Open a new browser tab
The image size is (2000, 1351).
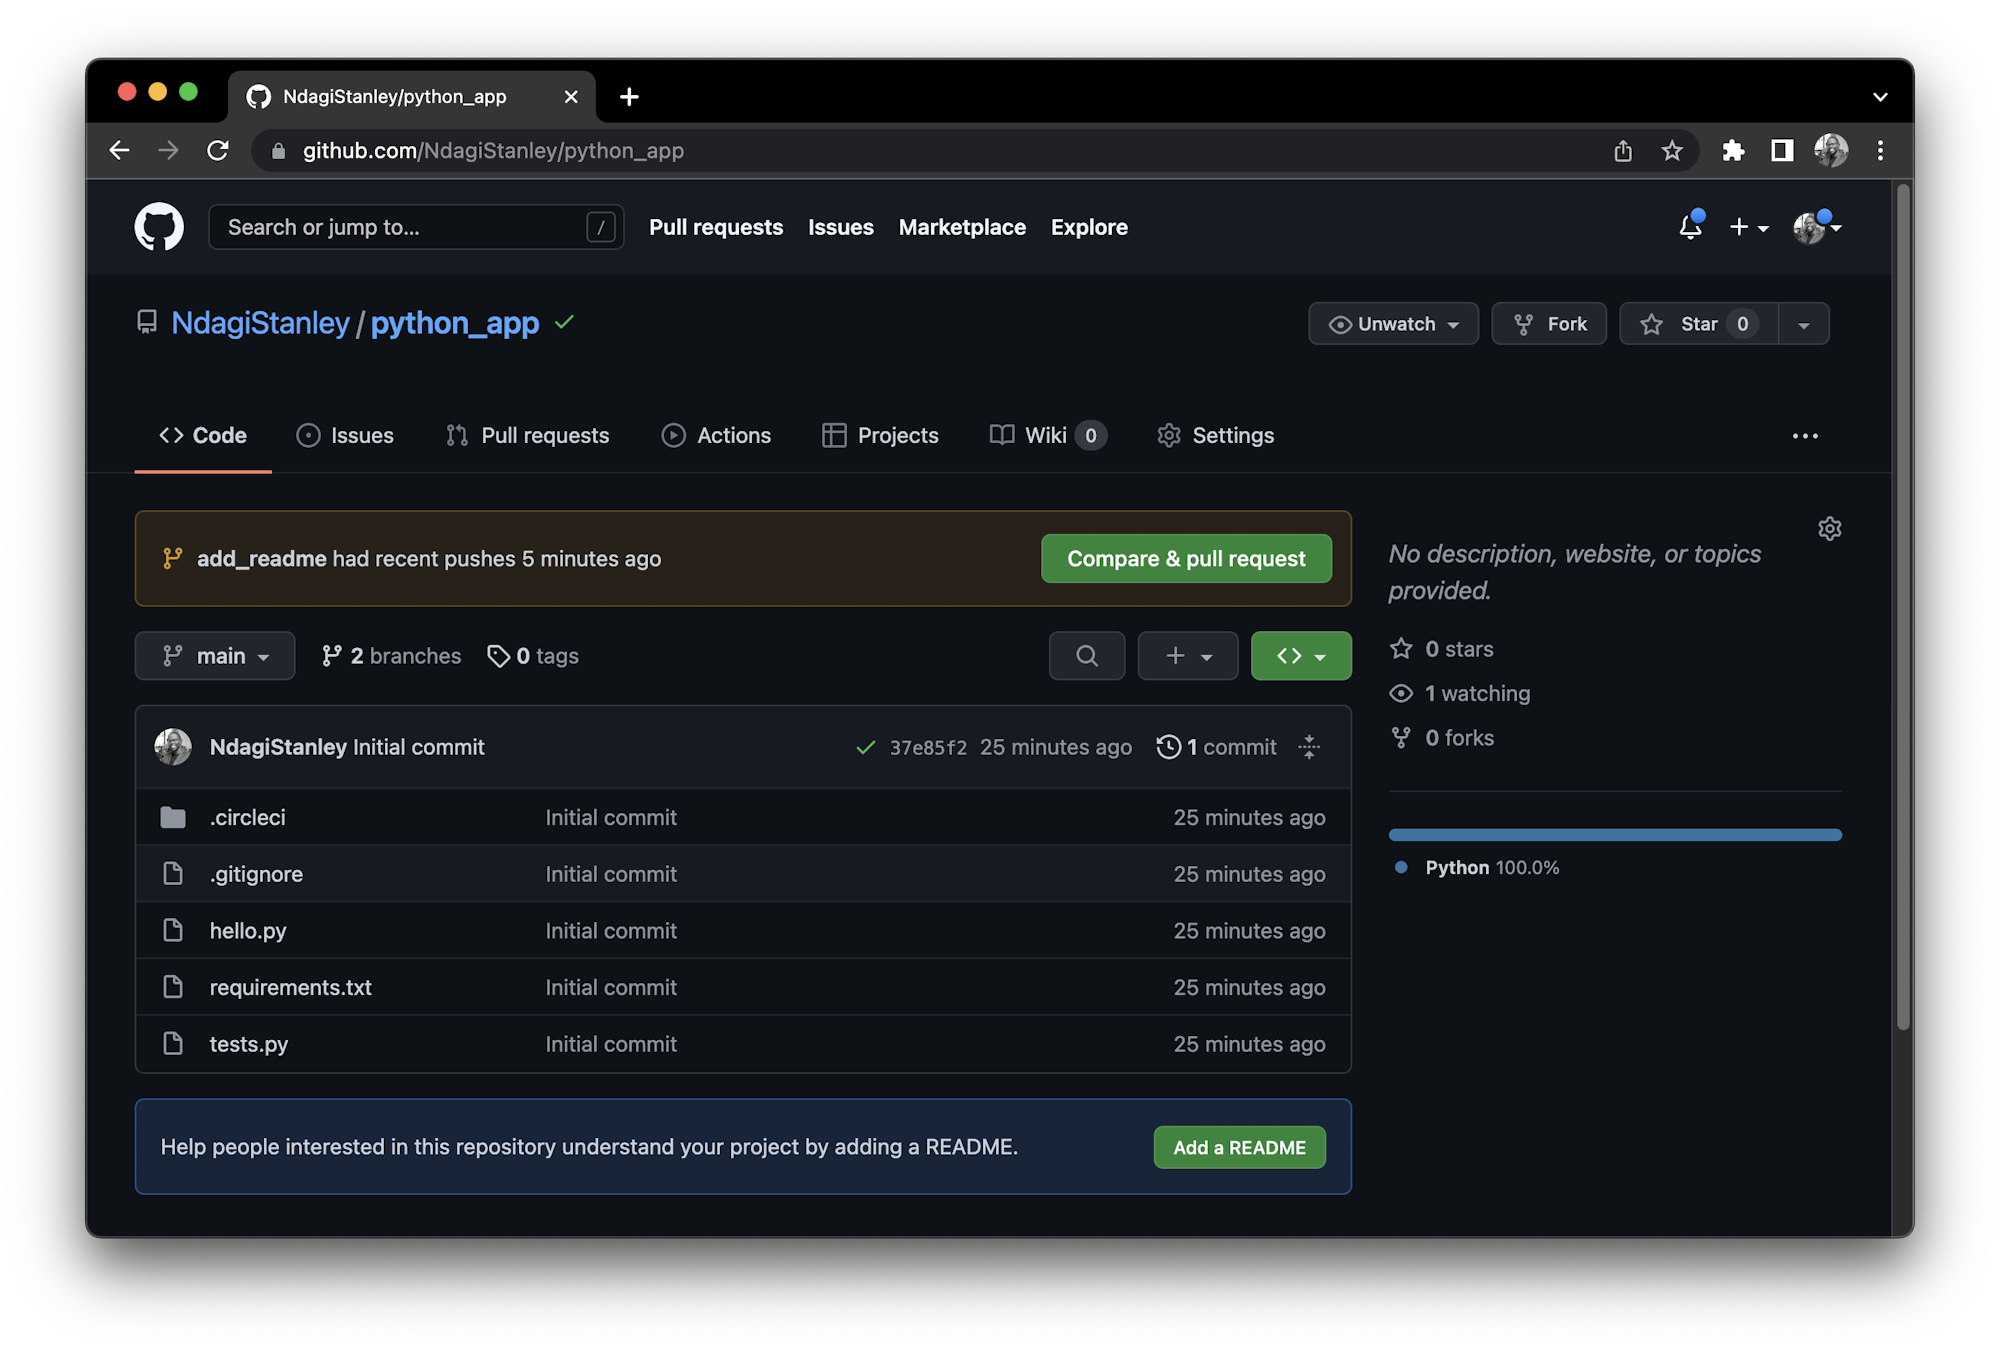coord(629,96)
